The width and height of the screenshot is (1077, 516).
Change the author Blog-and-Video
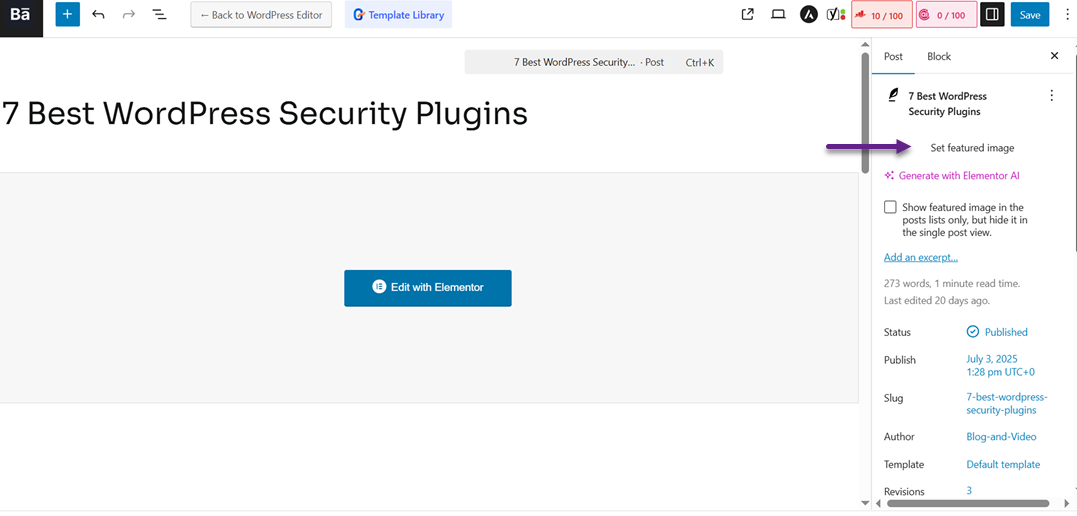[1001, 436]
